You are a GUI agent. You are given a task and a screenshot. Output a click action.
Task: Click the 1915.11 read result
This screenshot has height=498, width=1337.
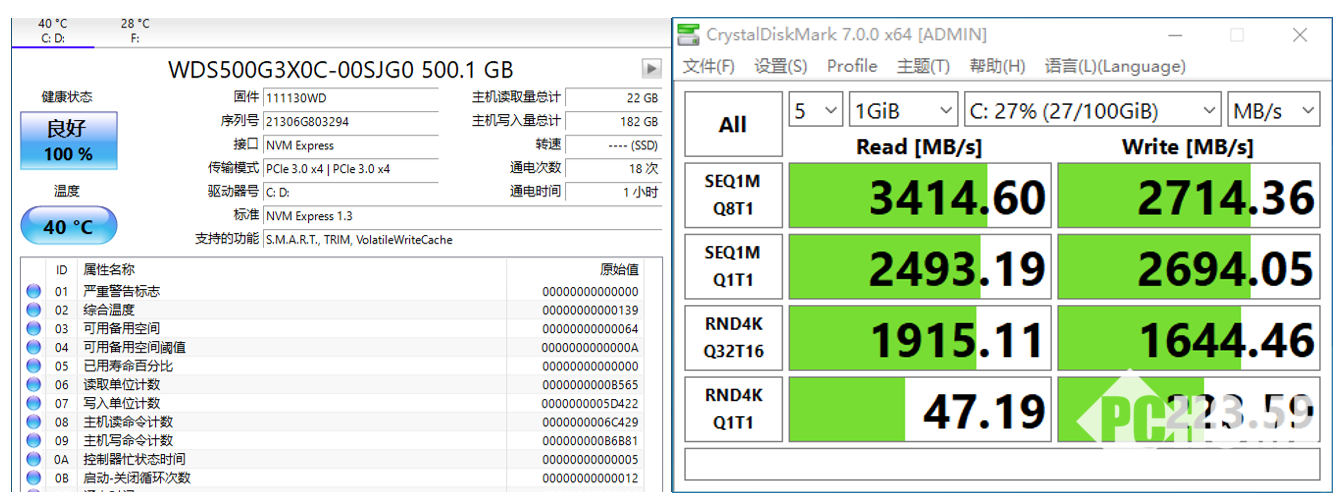(x=920, y=338)
